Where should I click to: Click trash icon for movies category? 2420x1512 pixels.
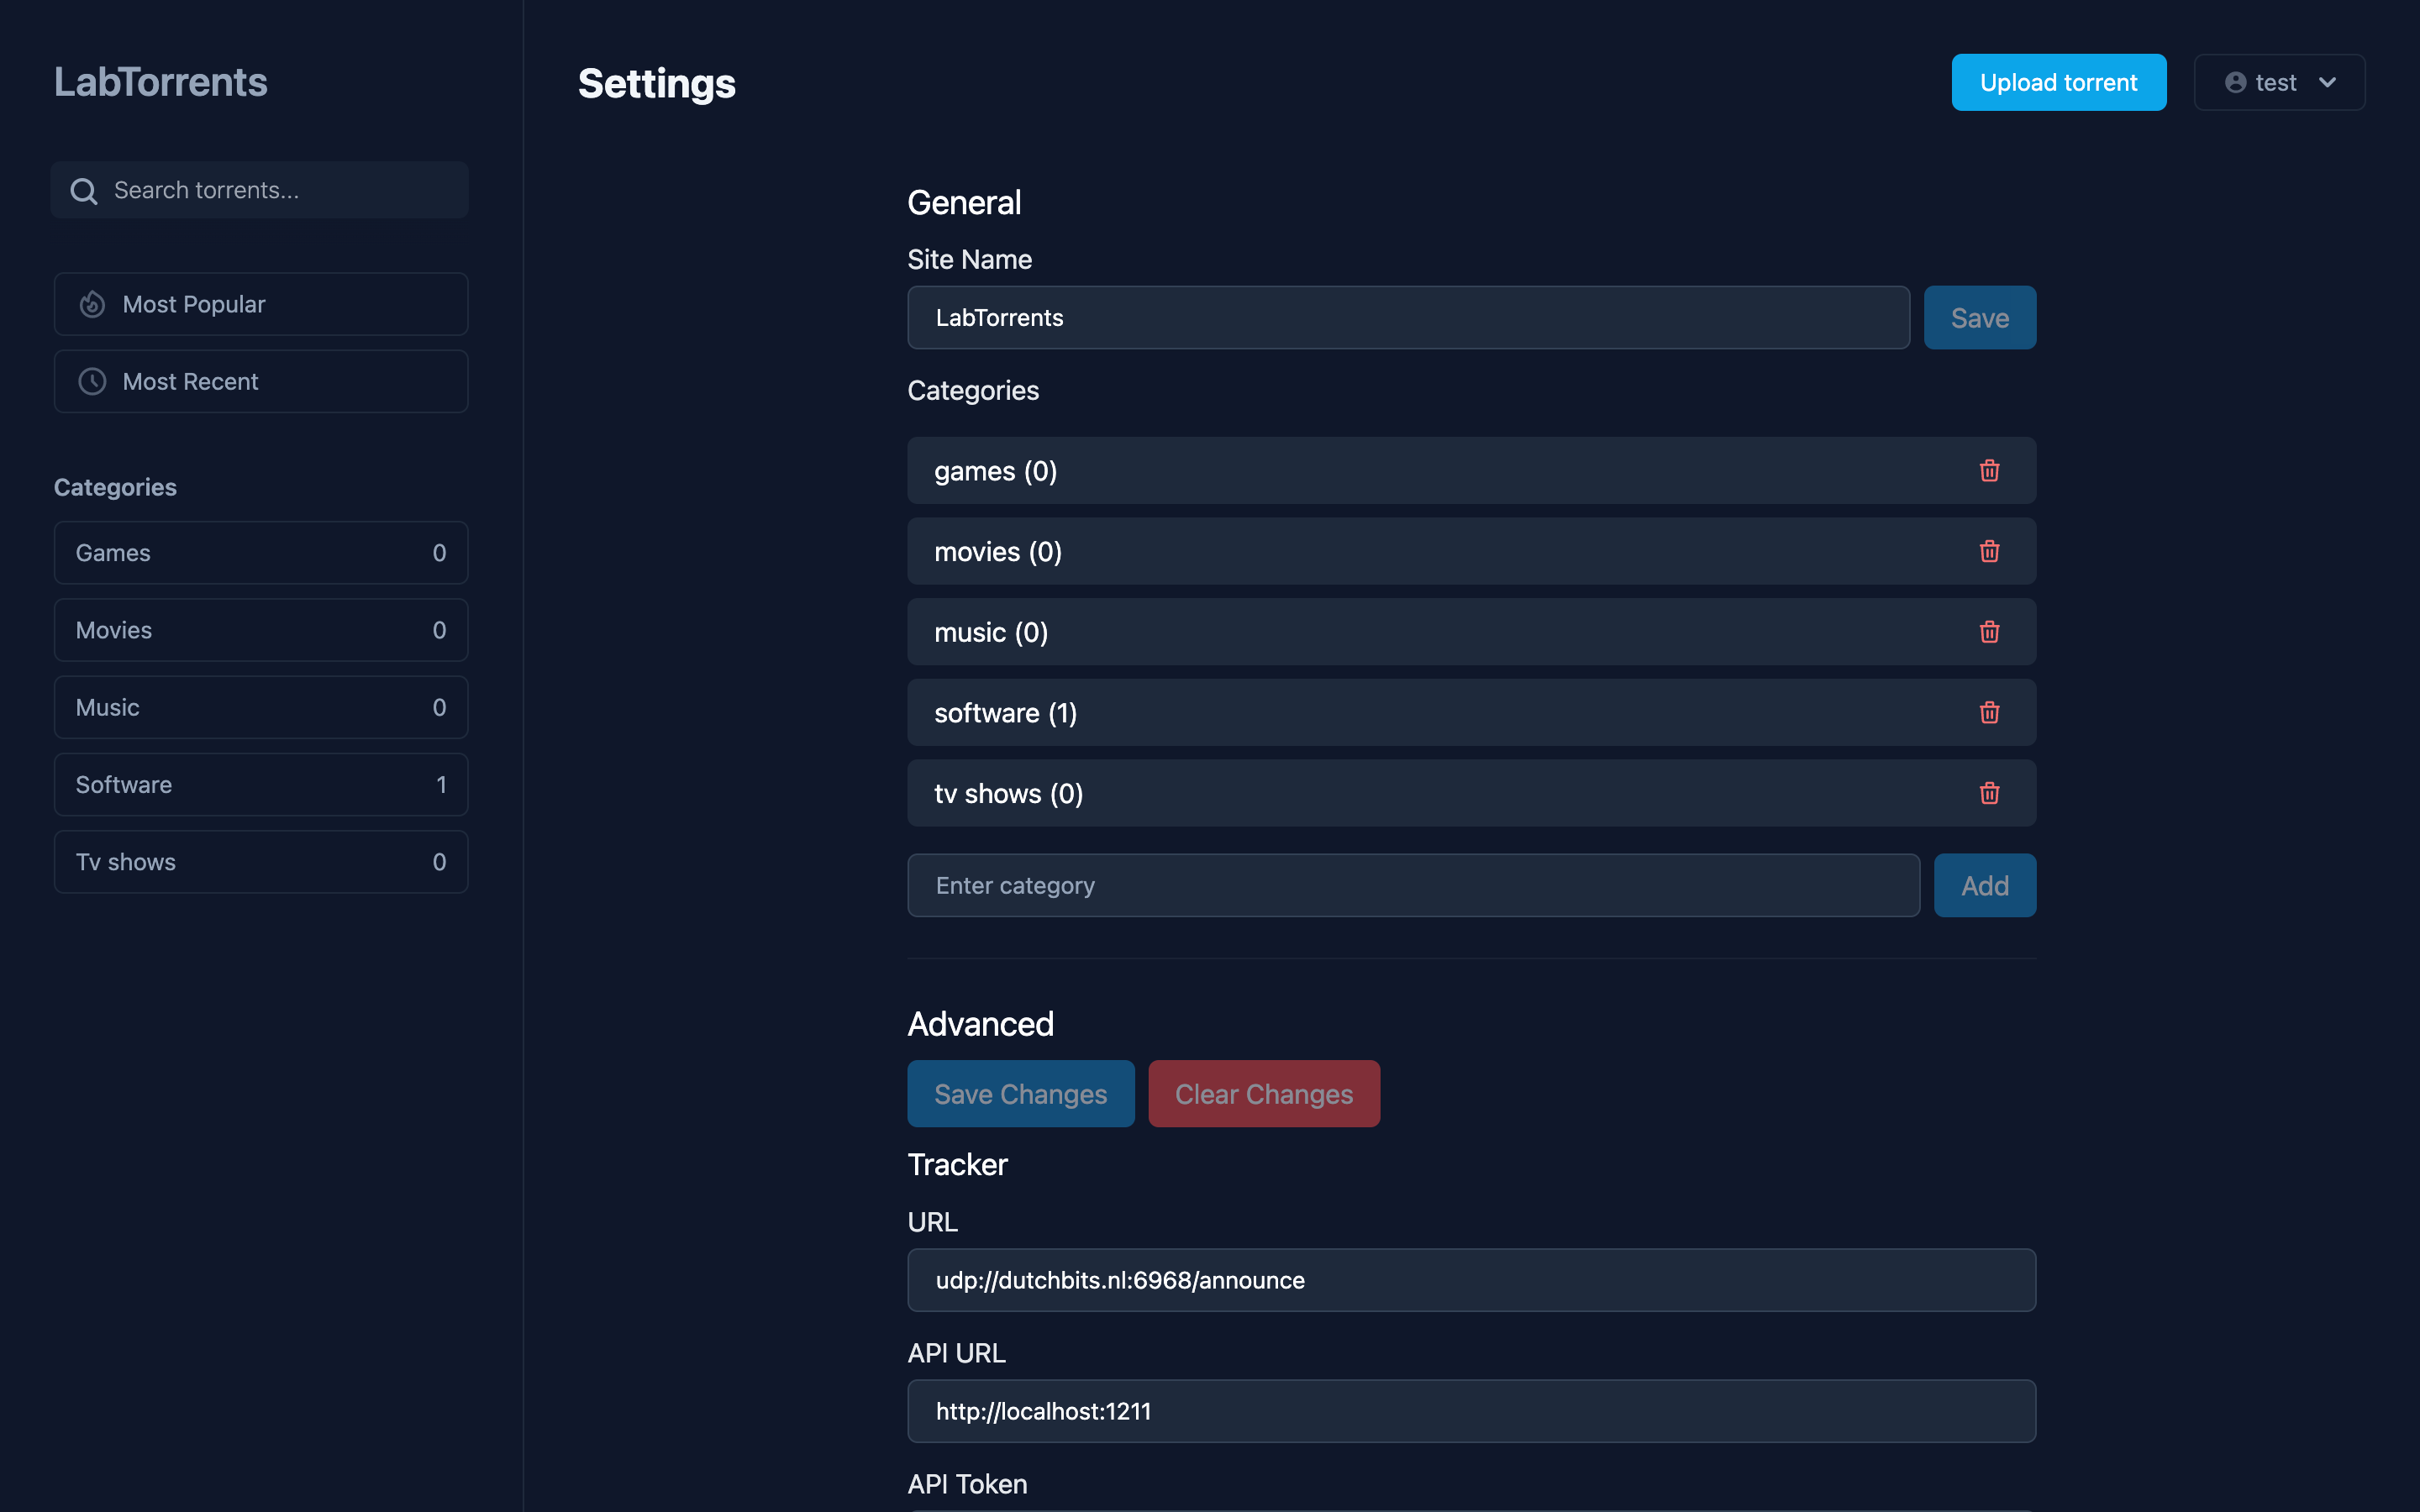(x=1989, y=552)
